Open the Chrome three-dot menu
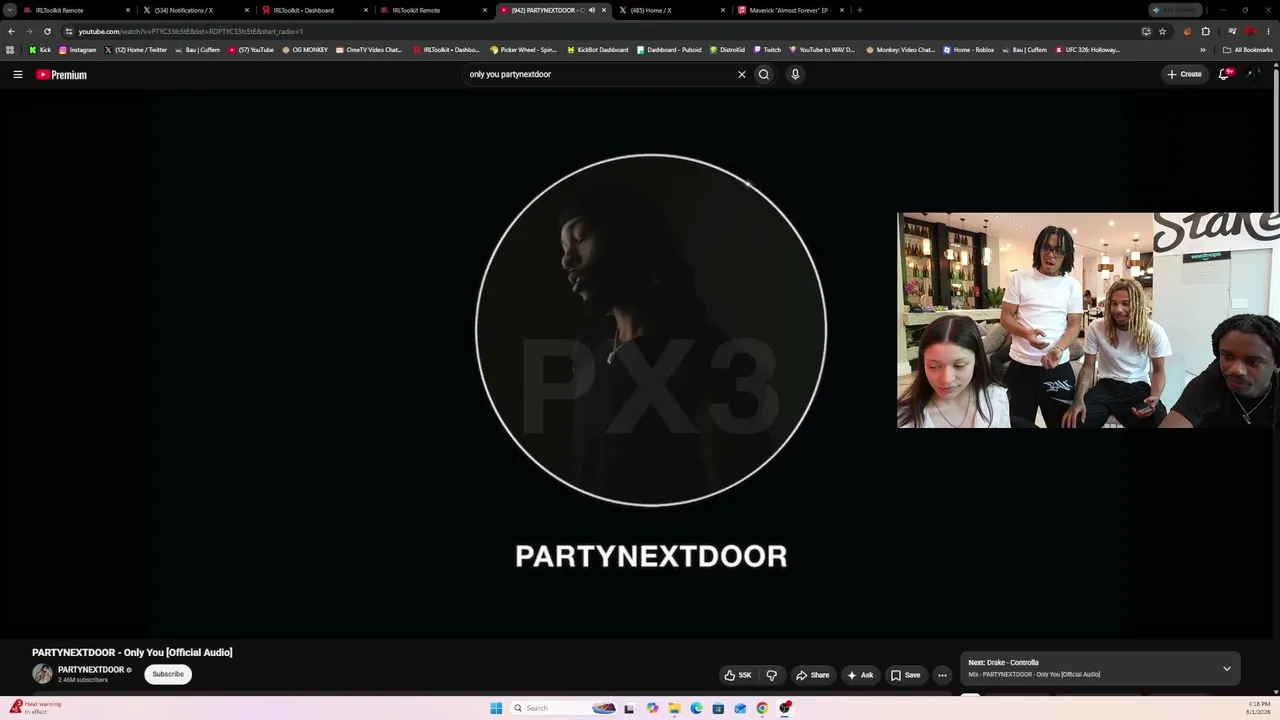Screen dimensions: 1280x720 (x=1268, y=31)
